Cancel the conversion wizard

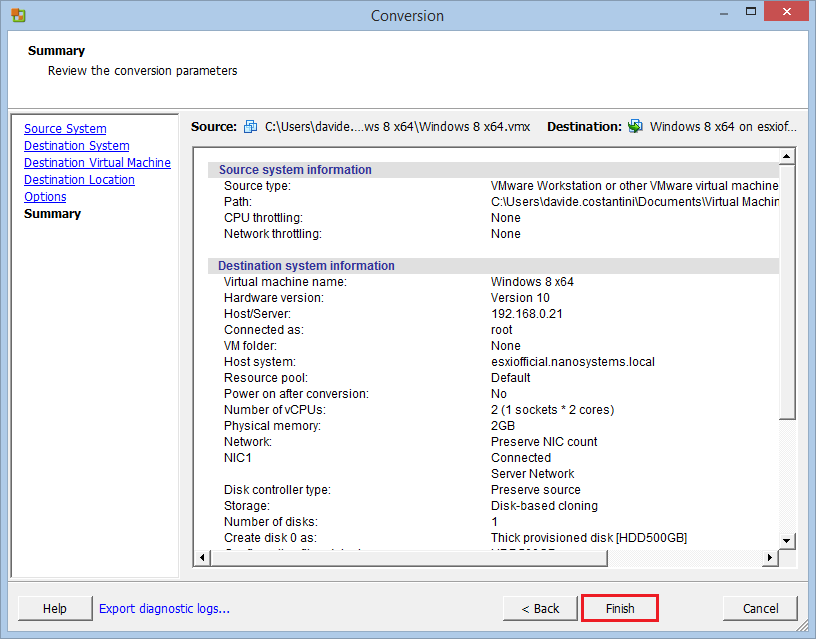click(x=760, y=608)
